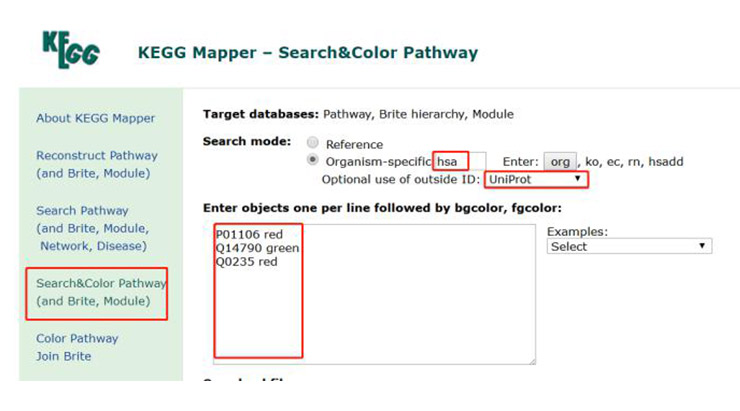Expand the Examples Select dropdown

pyautogui.click(x=629, y=246)
